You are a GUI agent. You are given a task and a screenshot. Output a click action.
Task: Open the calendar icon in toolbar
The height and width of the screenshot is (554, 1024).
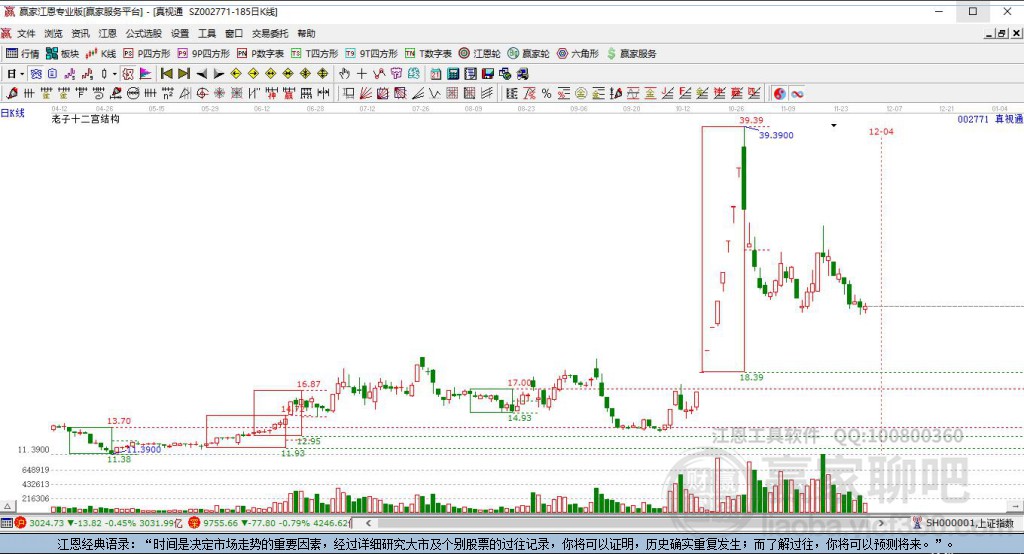click(436, 74)
